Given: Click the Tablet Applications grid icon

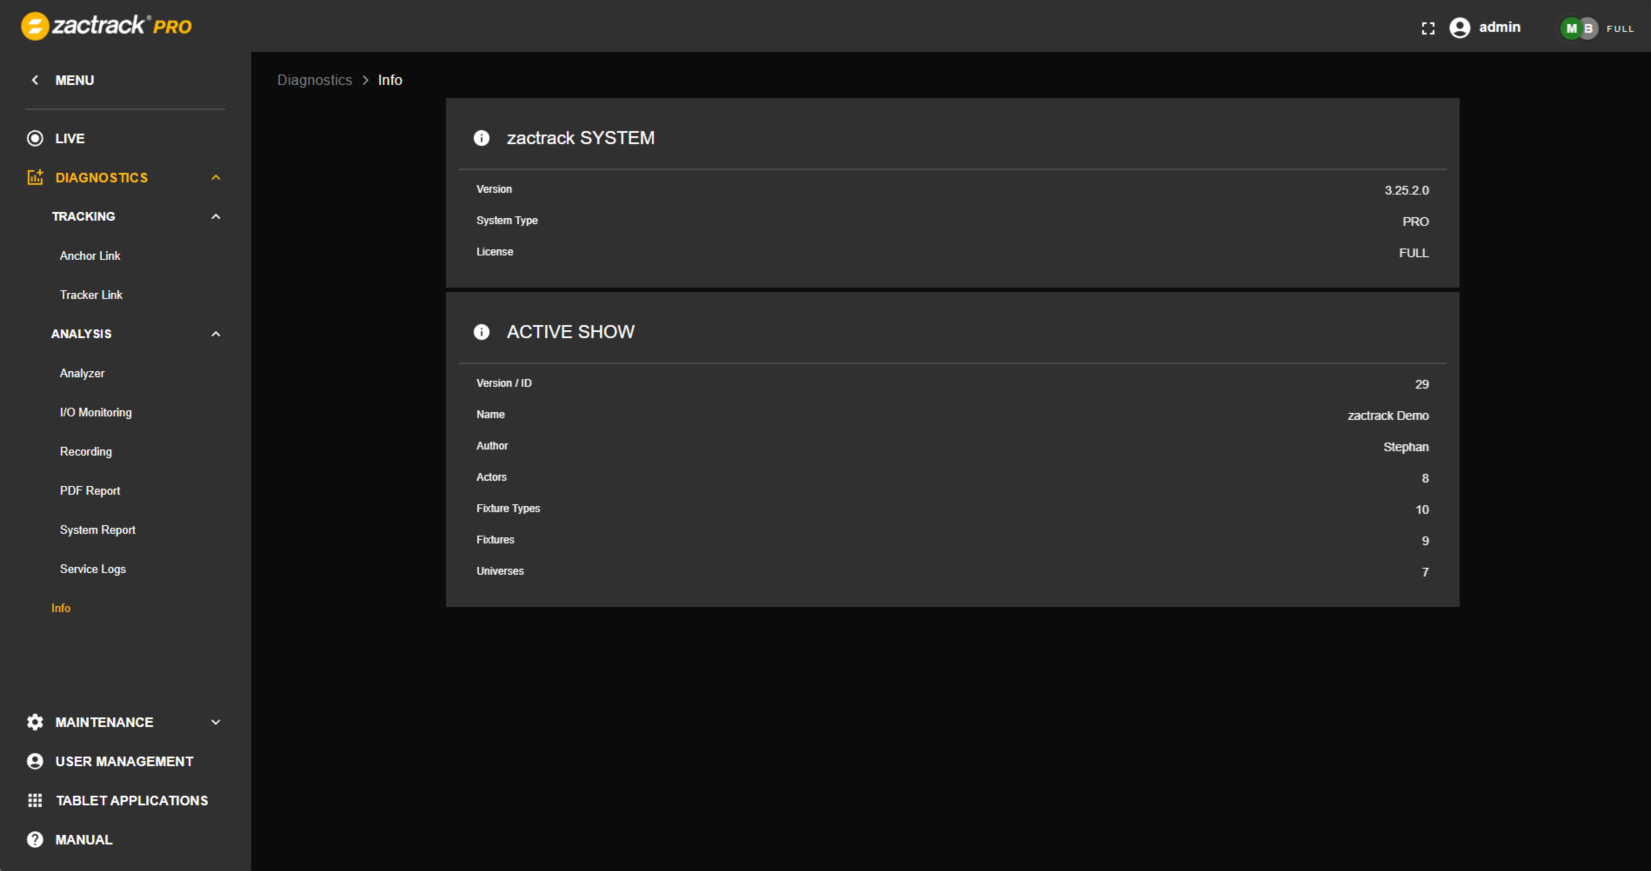Looking at the screenshot, I should (35, 800).
